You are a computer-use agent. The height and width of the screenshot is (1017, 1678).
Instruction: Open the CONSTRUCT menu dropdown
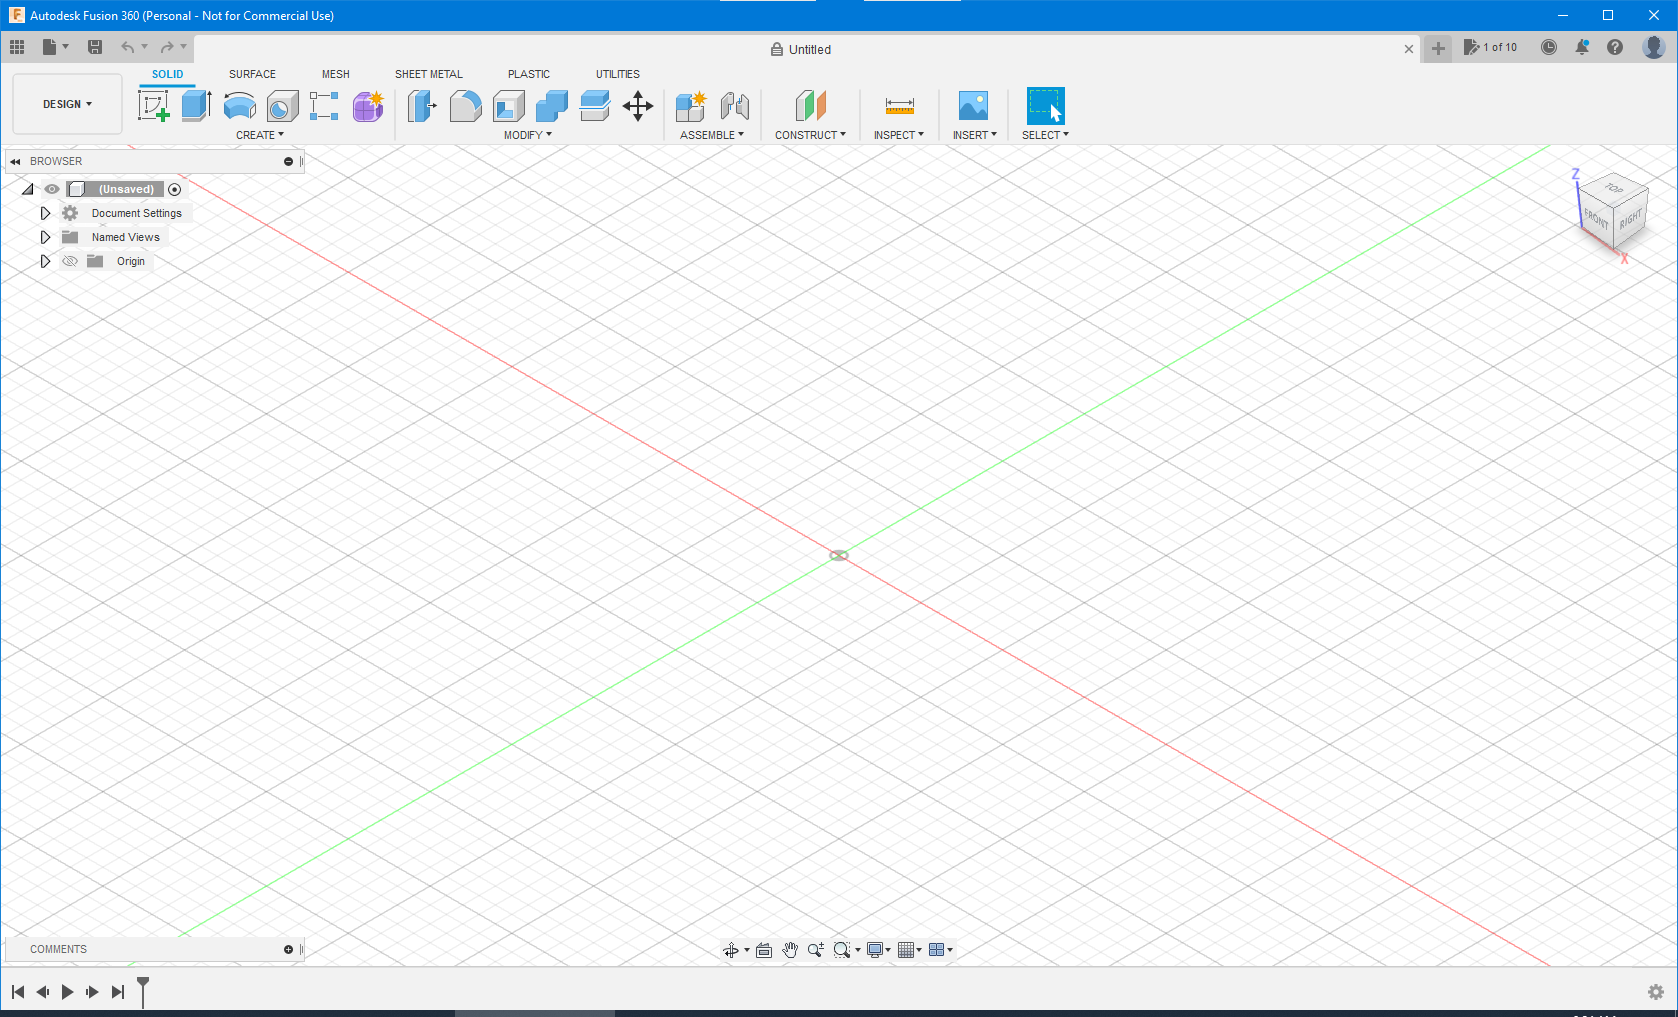click(810, 135)
